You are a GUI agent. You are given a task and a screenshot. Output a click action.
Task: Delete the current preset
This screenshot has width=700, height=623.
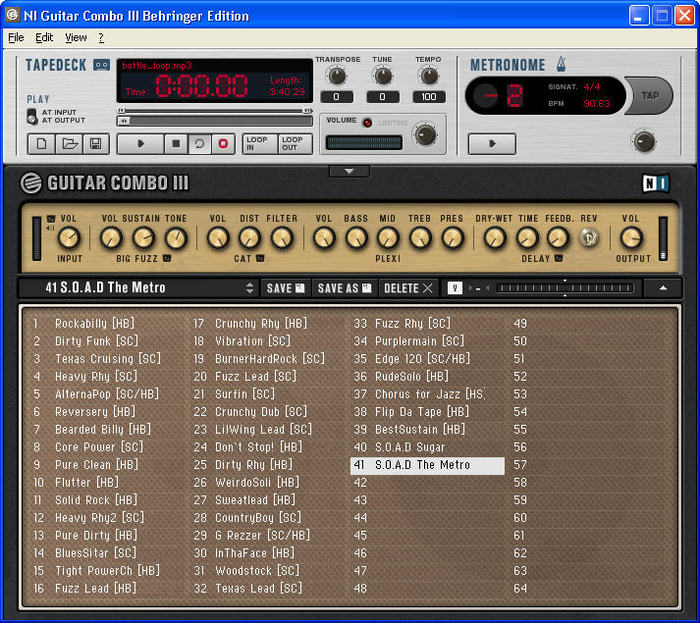click(408, 288)
